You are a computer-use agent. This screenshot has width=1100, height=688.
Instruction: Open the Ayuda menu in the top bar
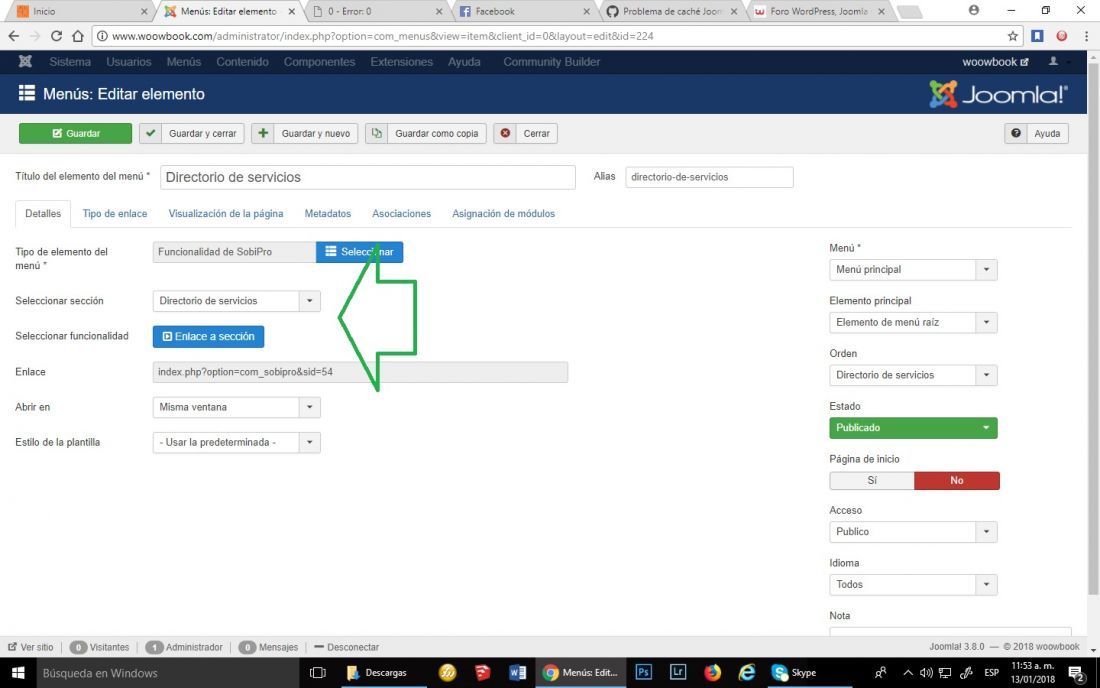pos(464,62)
